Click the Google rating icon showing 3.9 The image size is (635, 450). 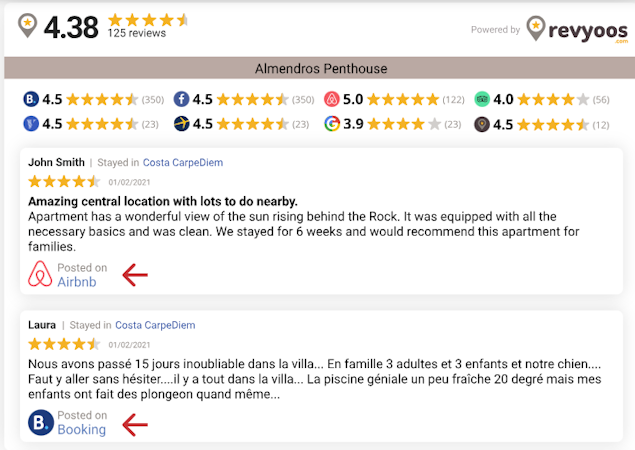coord(331,124)
